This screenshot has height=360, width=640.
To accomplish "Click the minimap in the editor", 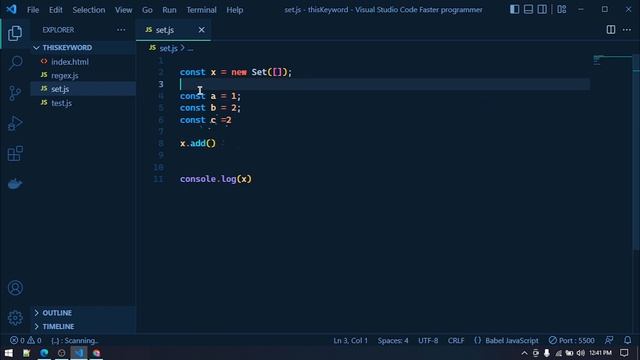I will tap(611, 60).
